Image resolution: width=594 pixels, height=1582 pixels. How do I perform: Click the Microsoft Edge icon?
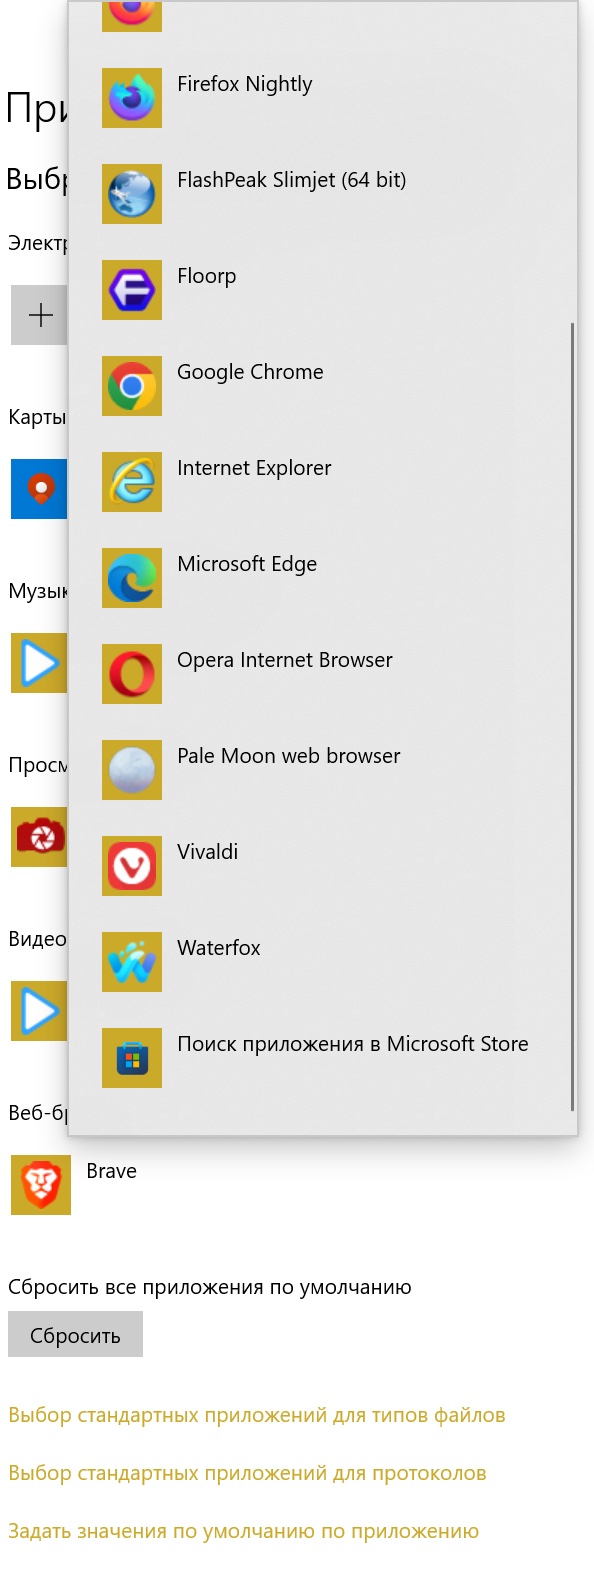132,578
